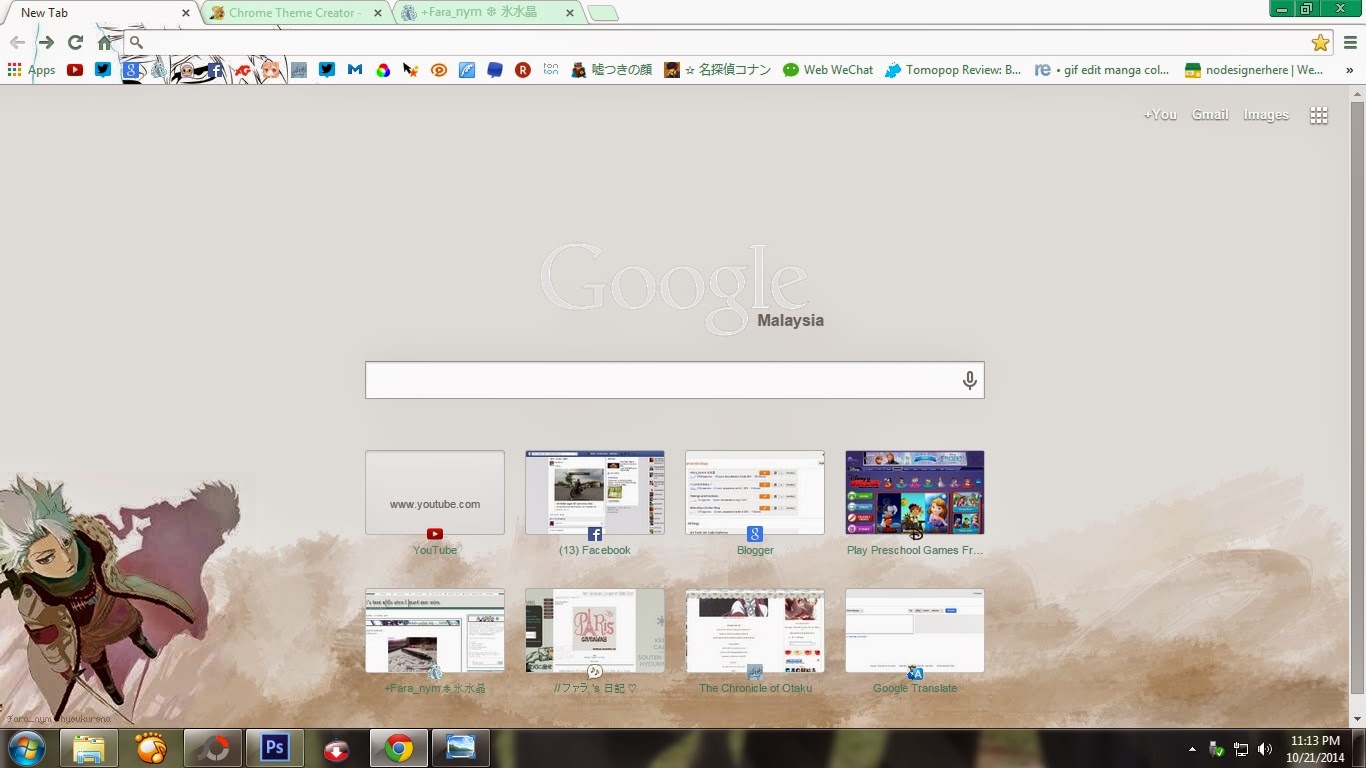Open a new tab button
The height and width of the screenshot is (768, 1366).
(x=603, y=14)
